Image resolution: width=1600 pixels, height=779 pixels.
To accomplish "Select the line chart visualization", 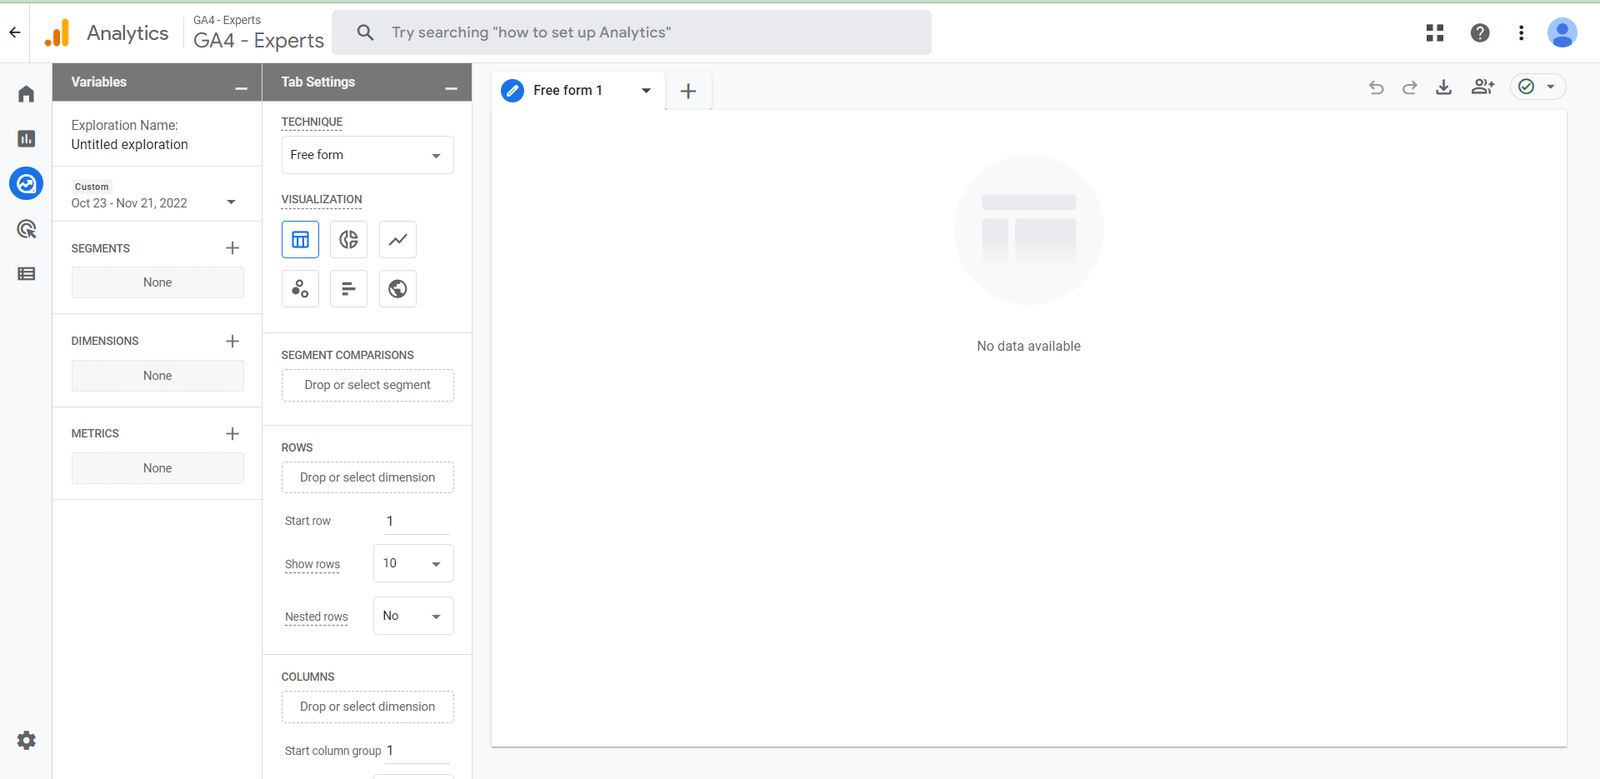I will click(x=398, y=240).
